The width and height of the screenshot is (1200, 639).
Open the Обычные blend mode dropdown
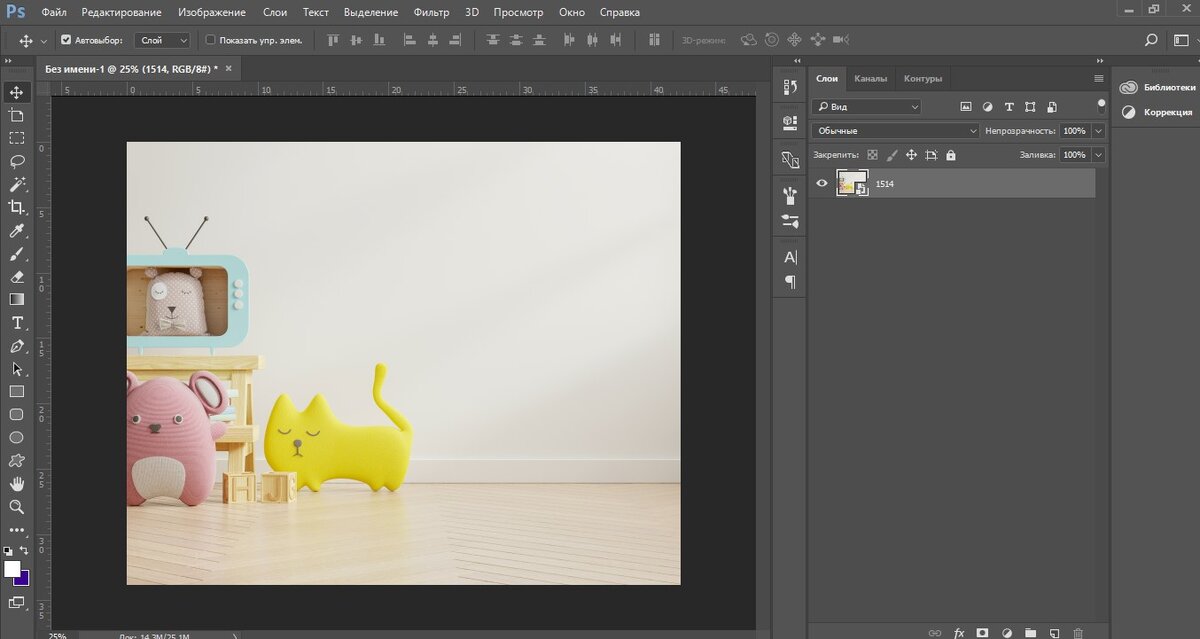[896, 131]
